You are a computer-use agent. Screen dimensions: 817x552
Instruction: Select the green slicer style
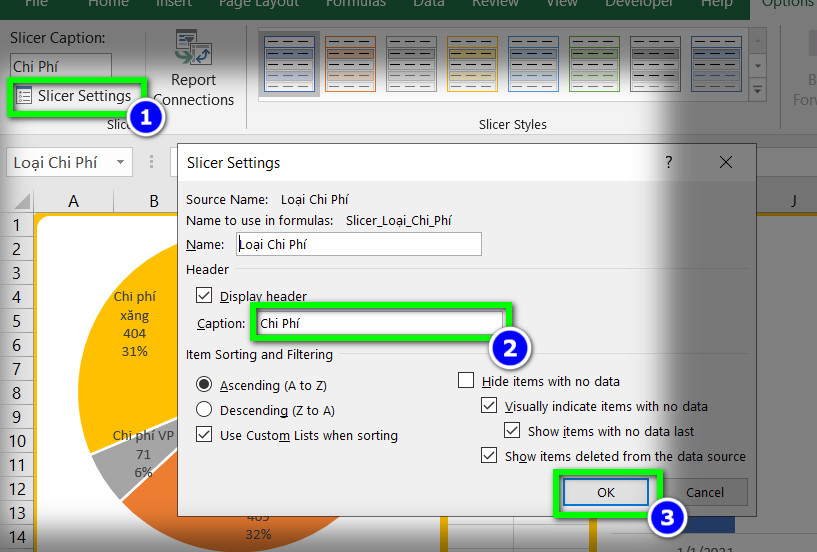[594, 64]
